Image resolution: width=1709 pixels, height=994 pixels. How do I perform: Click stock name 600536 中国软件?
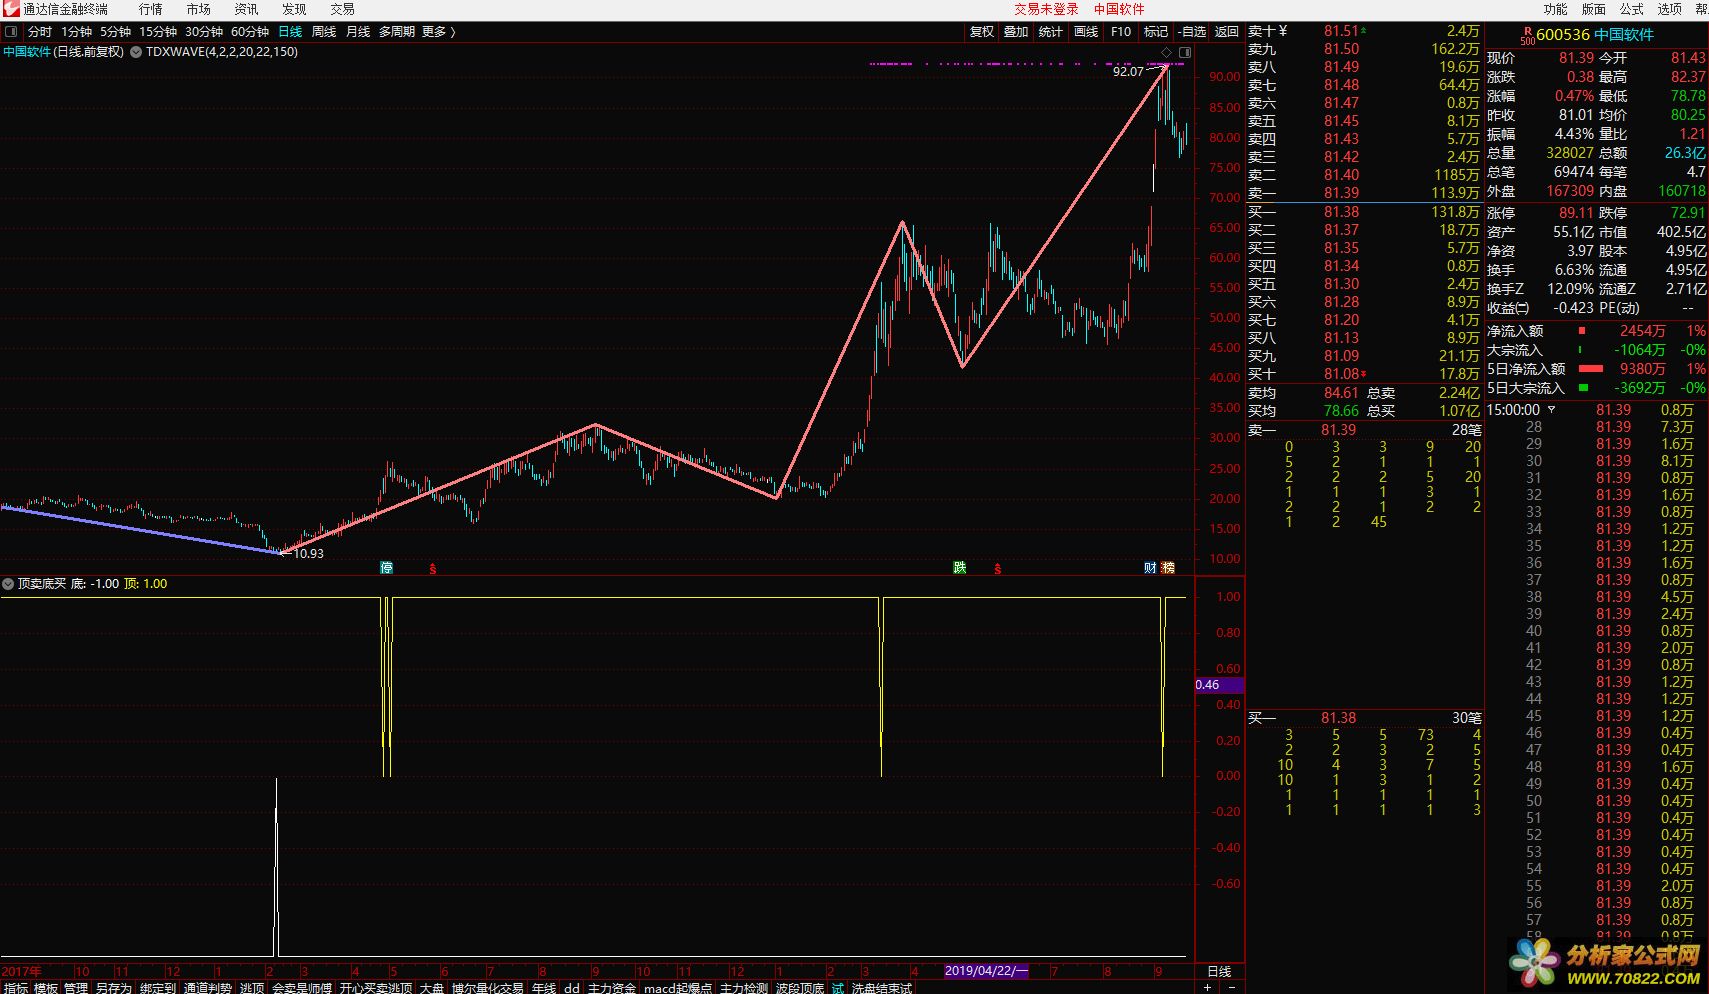tap(1595, 35)
